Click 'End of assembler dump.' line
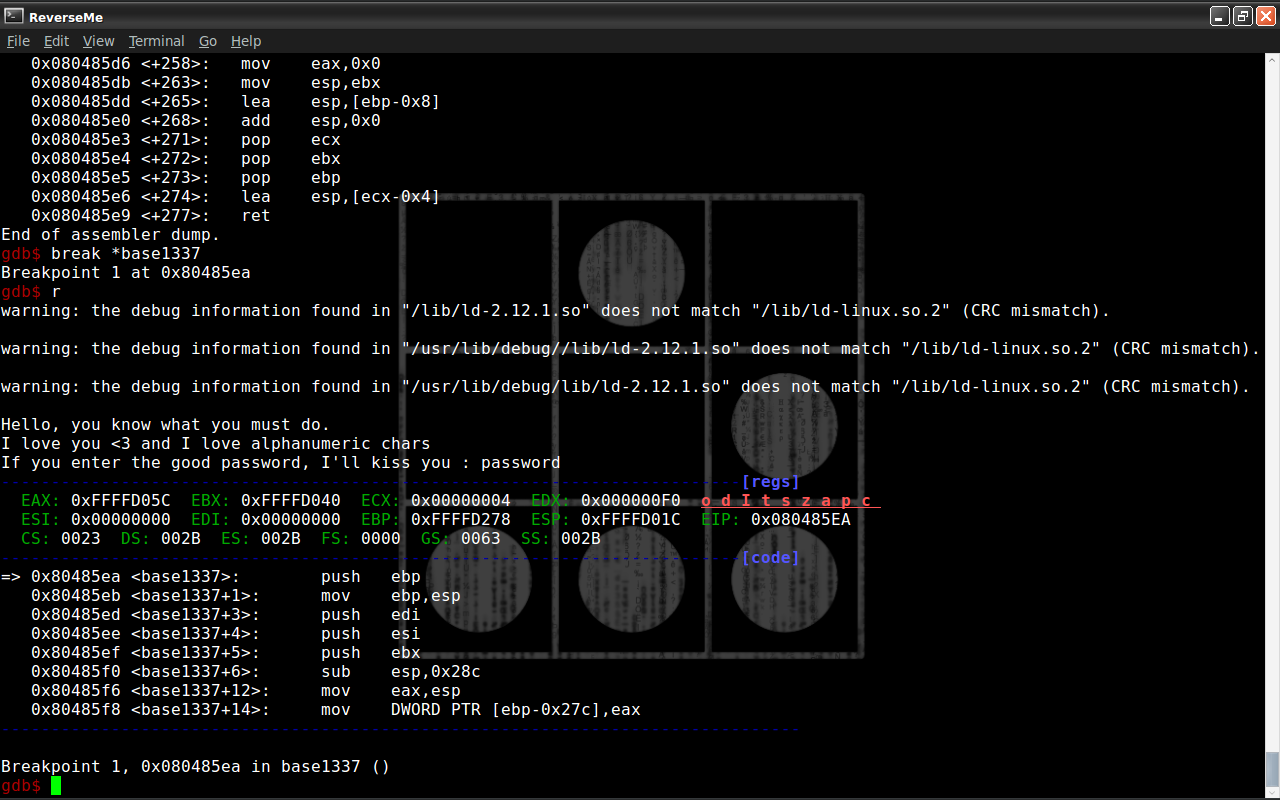Screen dimensions: 1280x800 point(111,235)
